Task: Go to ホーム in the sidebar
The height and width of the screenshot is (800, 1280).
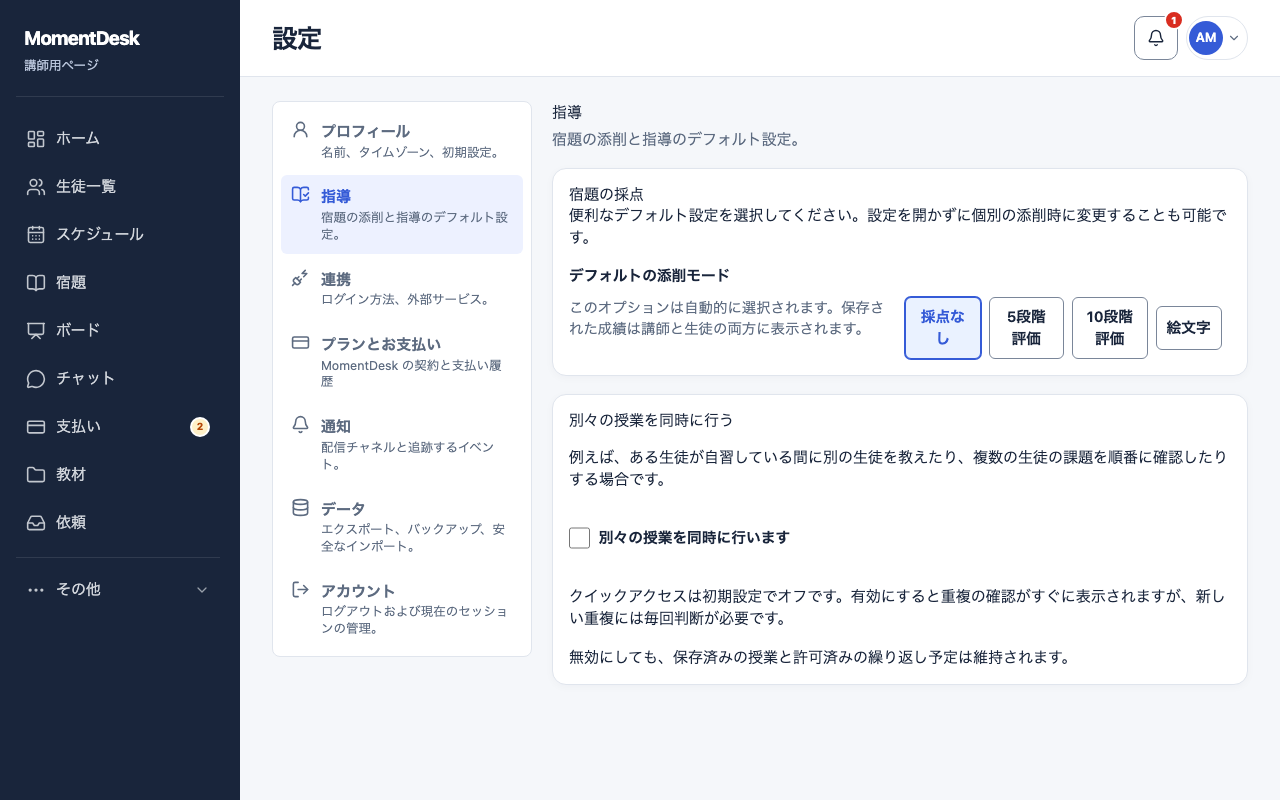Action: (x=120, y=138)
